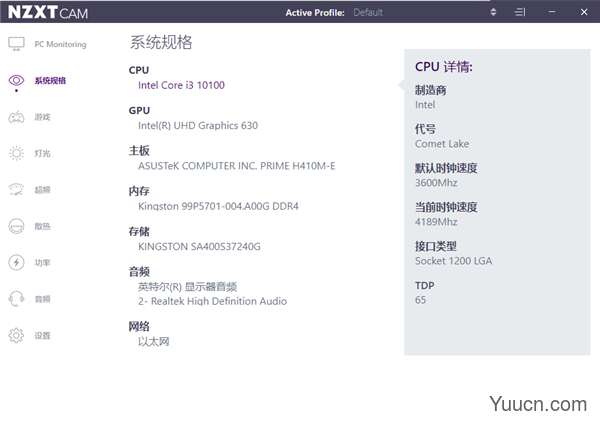This screenshot has height=434, width=600.
Task: Select 2- Realtek High Definition Audio entry
Action: click(212, 301)
